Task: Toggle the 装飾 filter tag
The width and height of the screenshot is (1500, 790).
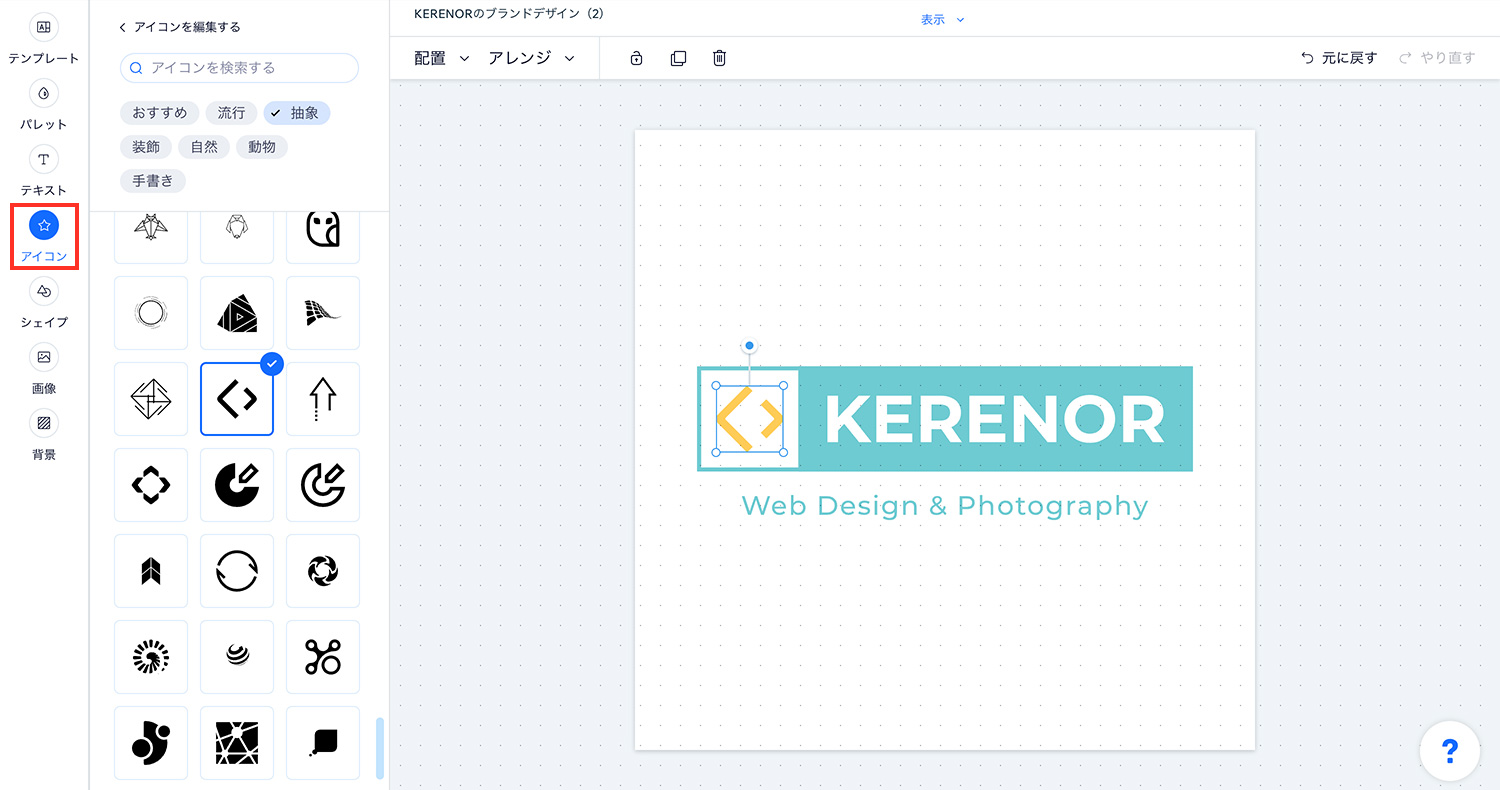Action: click(x=146, y=147)
